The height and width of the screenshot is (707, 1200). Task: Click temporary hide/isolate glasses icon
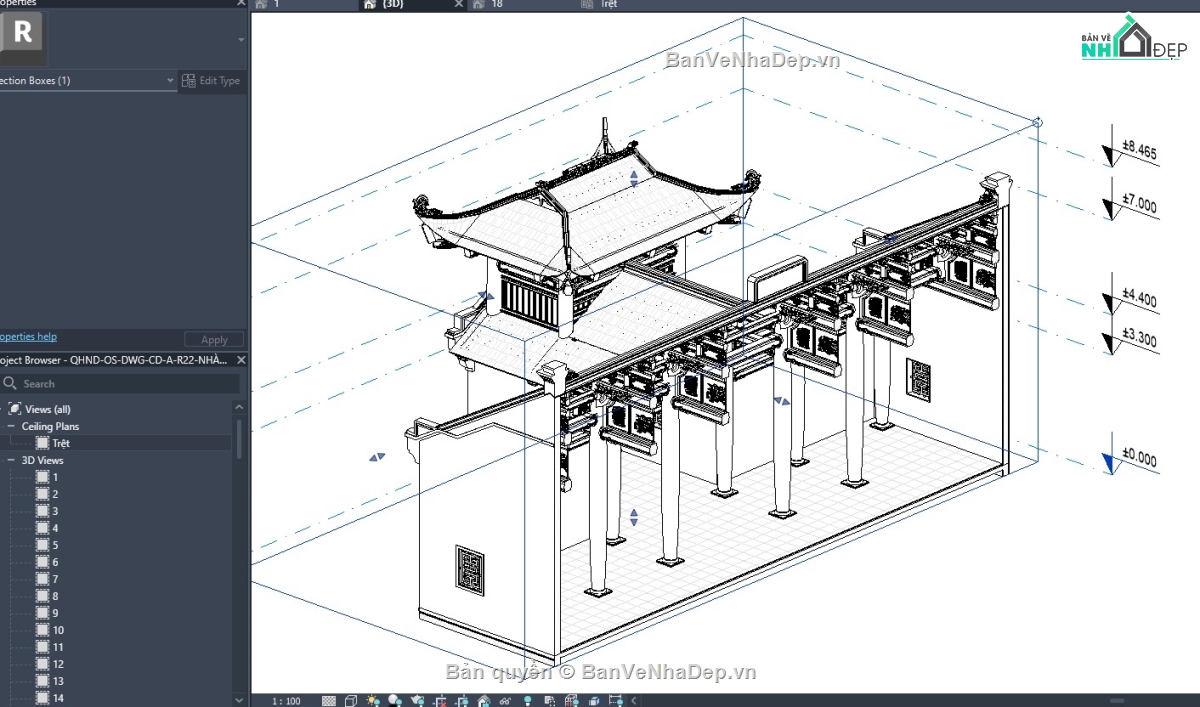click(505, 701)
